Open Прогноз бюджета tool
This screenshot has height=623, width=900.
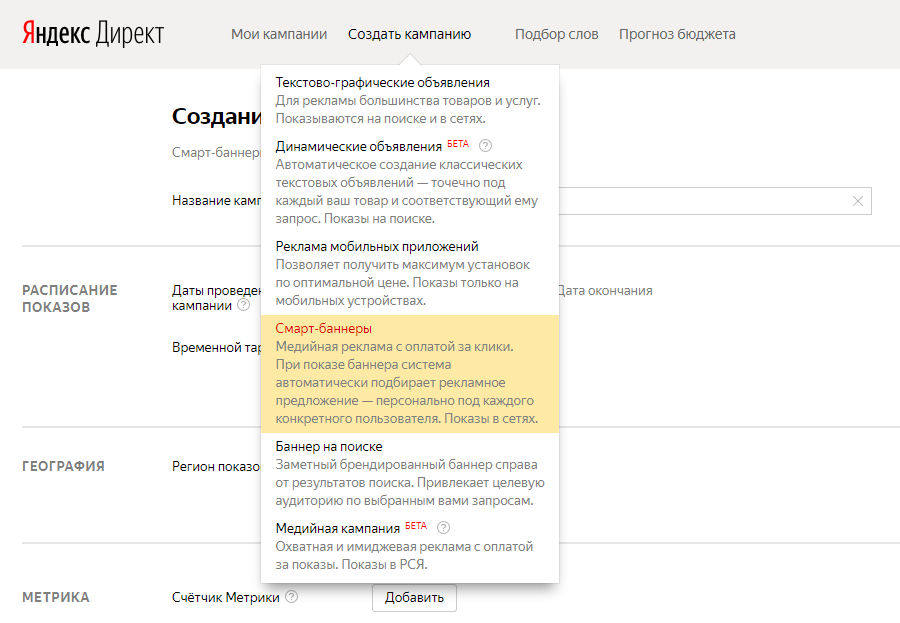[677, 34]
